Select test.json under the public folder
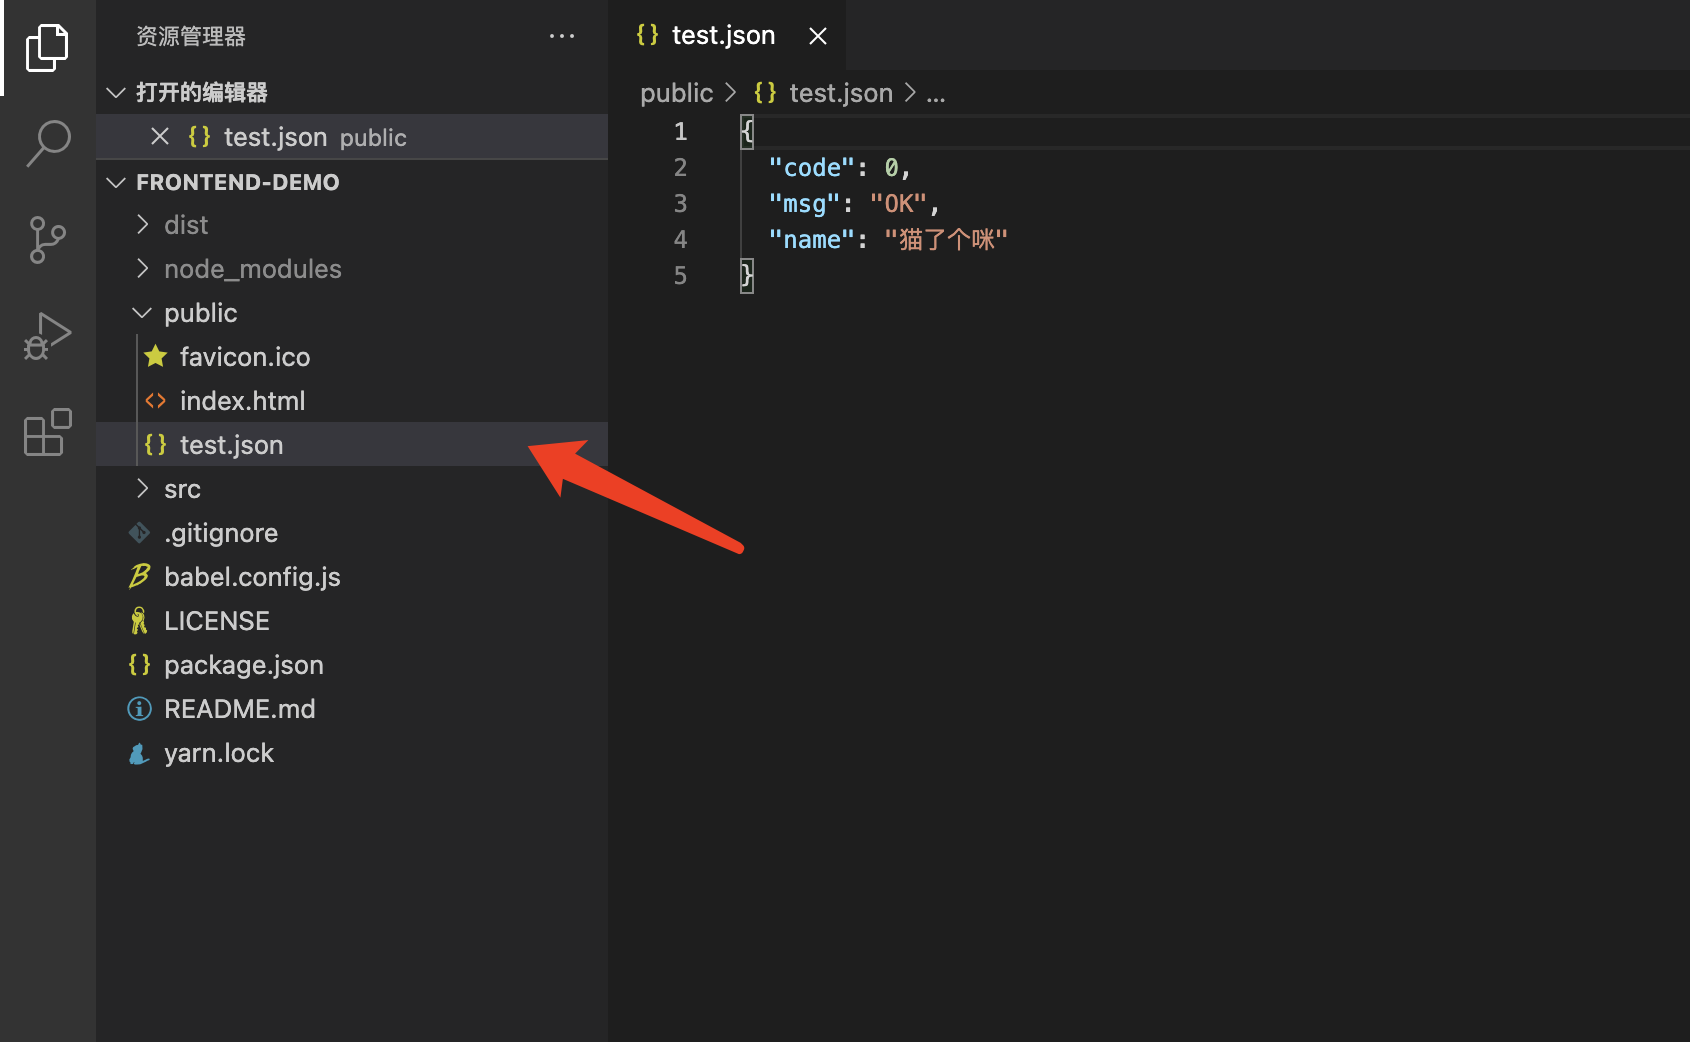1690x1042 pixels. coord(352,445)
